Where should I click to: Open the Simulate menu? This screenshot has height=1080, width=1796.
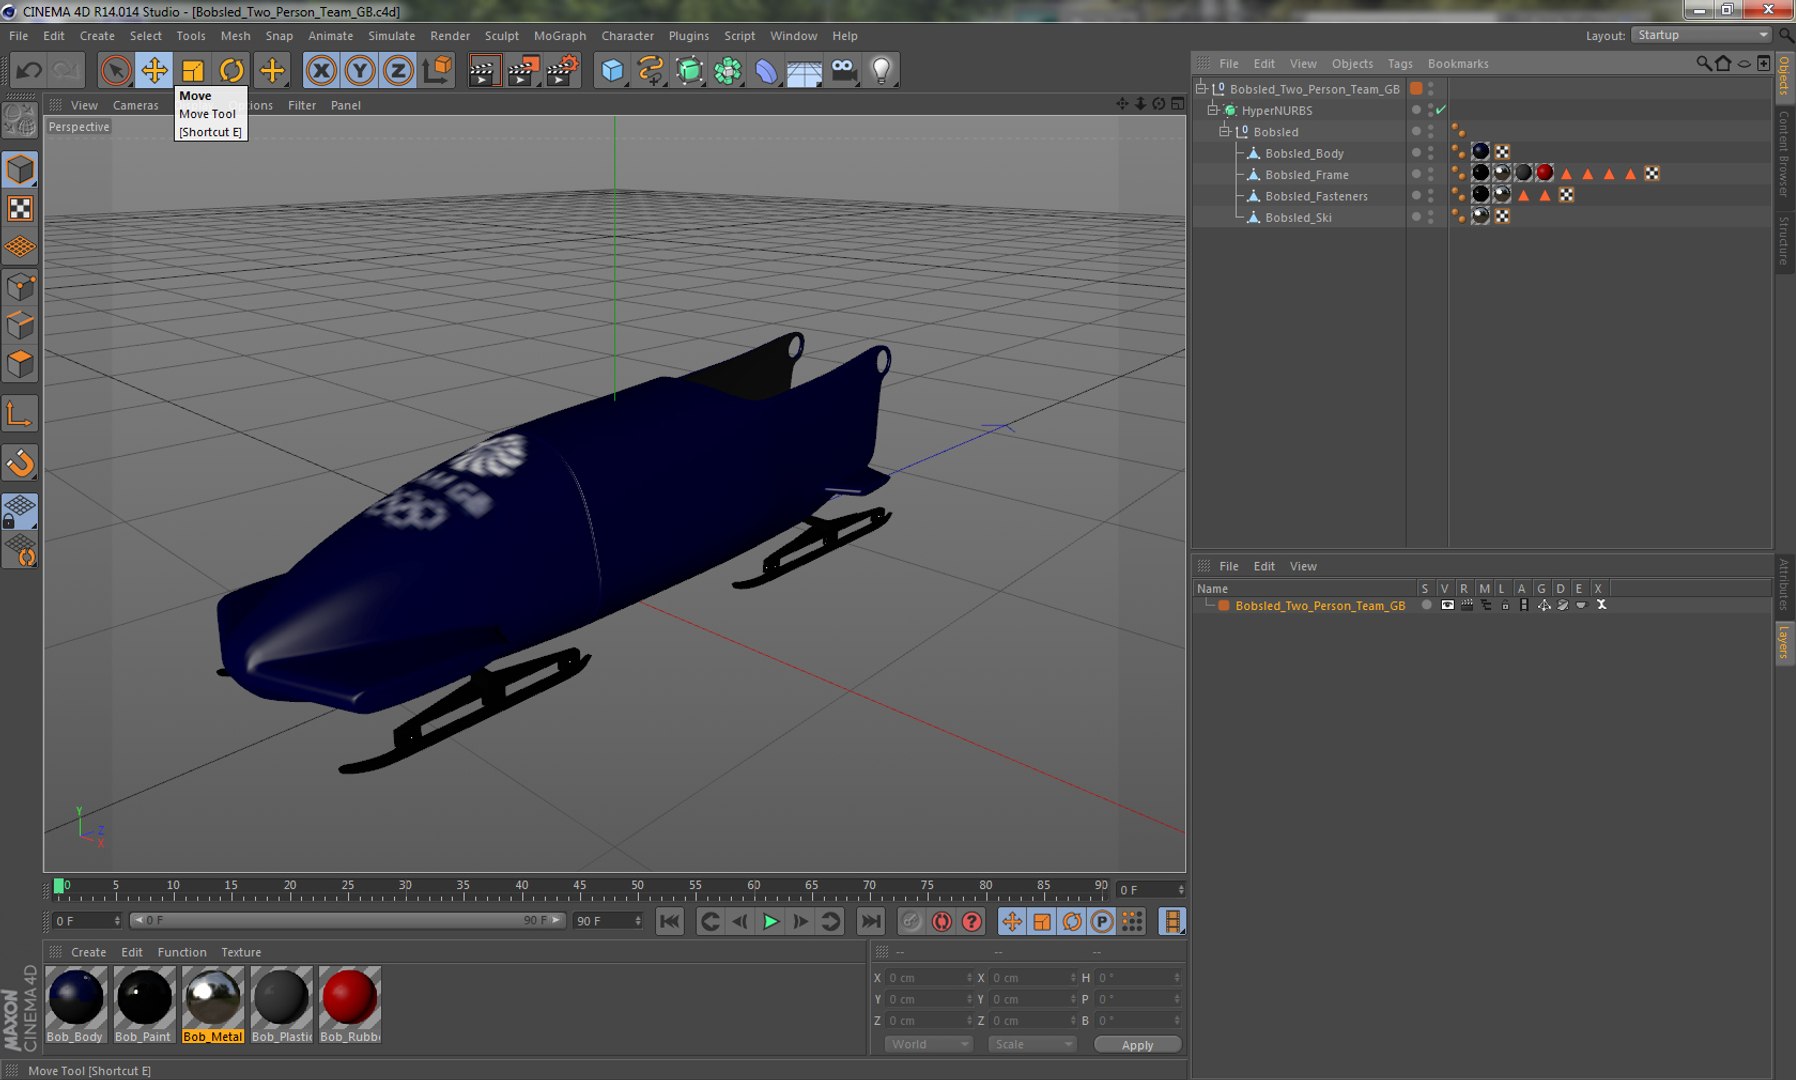coord(391,35)
